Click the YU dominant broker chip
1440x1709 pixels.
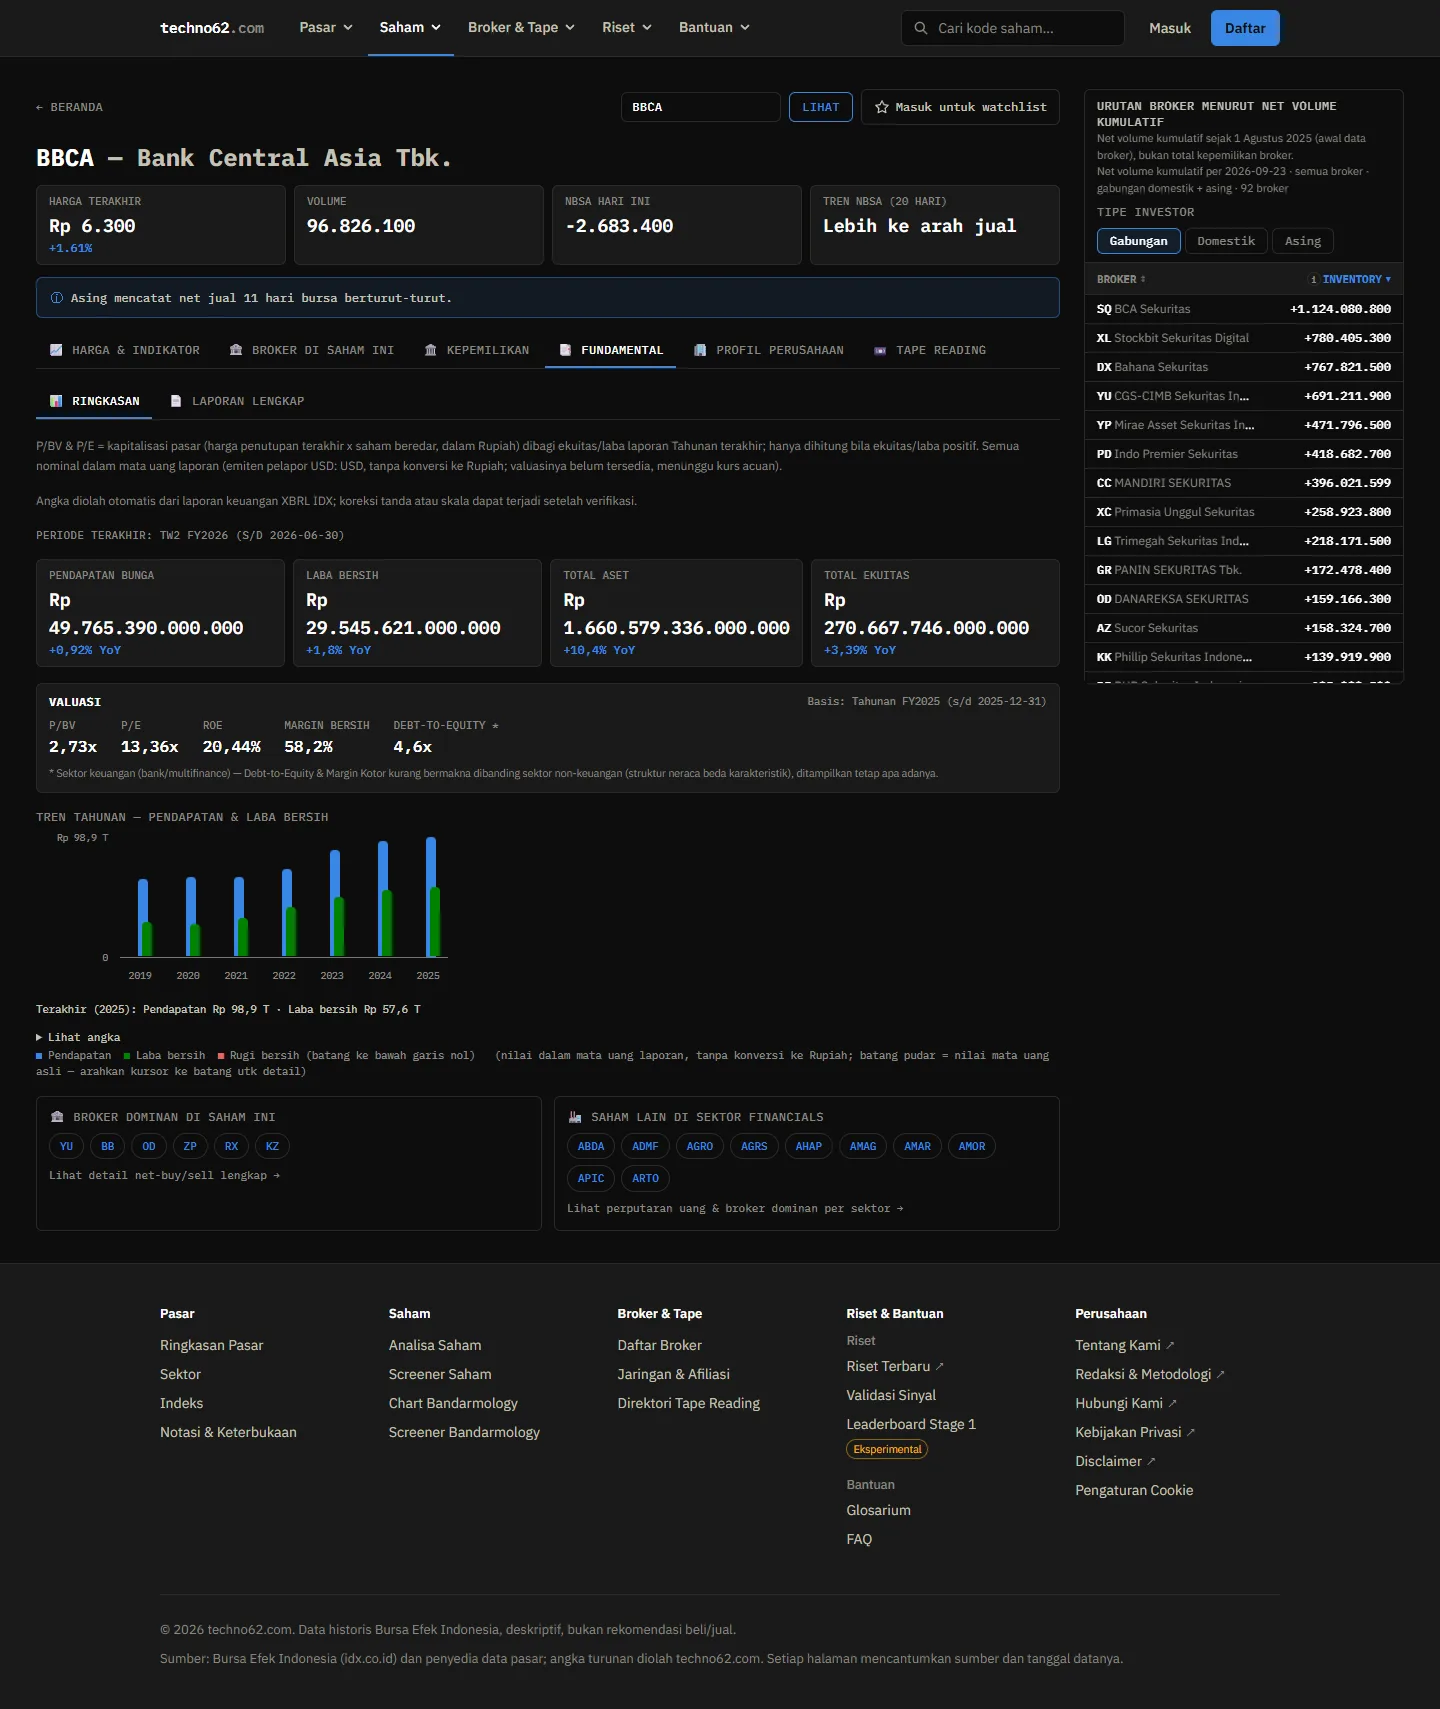point(66,1146)
